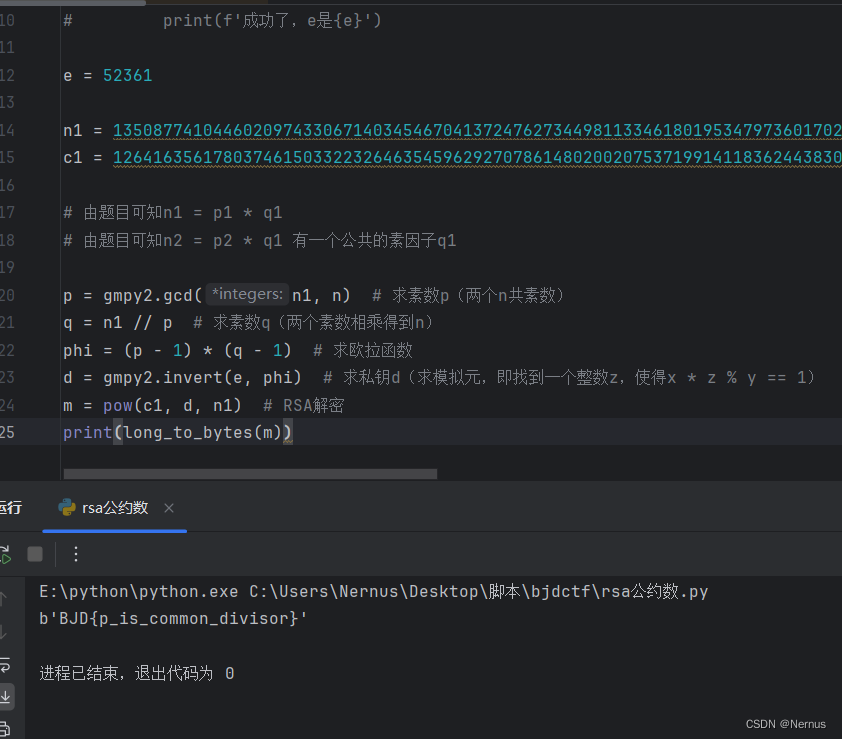The width and height of the screenshot is (842, 739).
Task: Click line number 14 in the gutter
Action: 10,129
